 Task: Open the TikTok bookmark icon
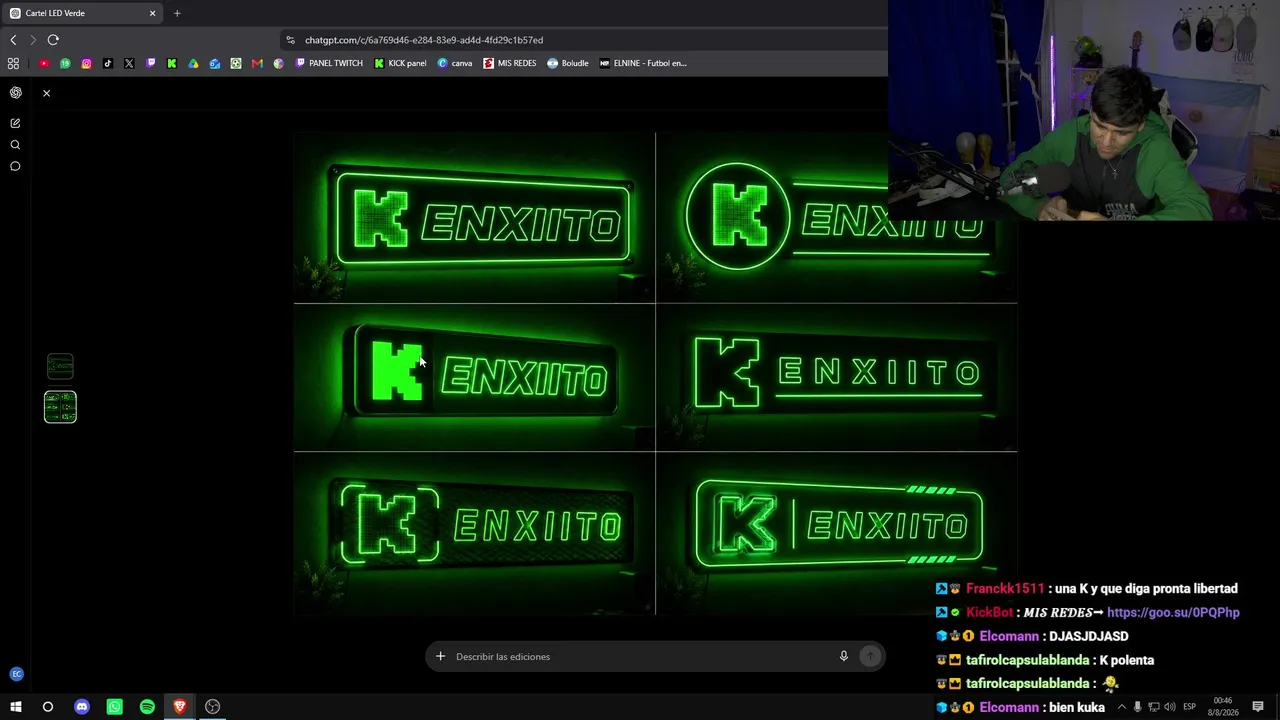pyautogui.click(x=108, y=63)
